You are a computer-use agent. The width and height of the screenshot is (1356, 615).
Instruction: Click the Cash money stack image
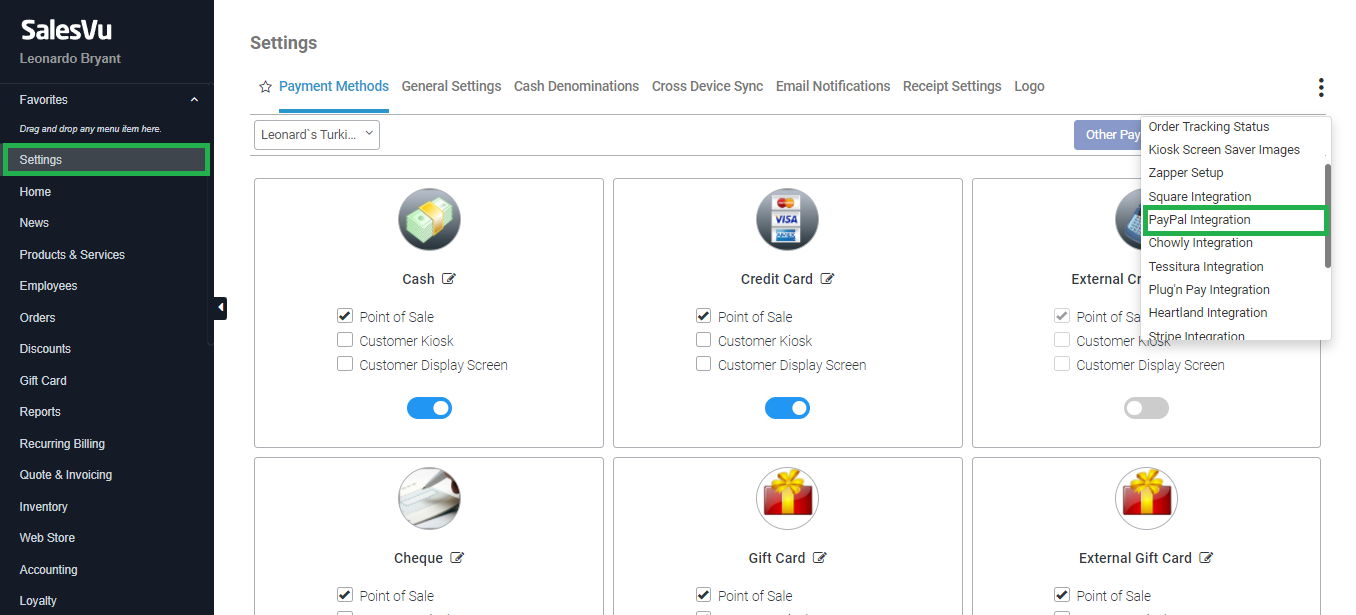(x=429, y=219)
